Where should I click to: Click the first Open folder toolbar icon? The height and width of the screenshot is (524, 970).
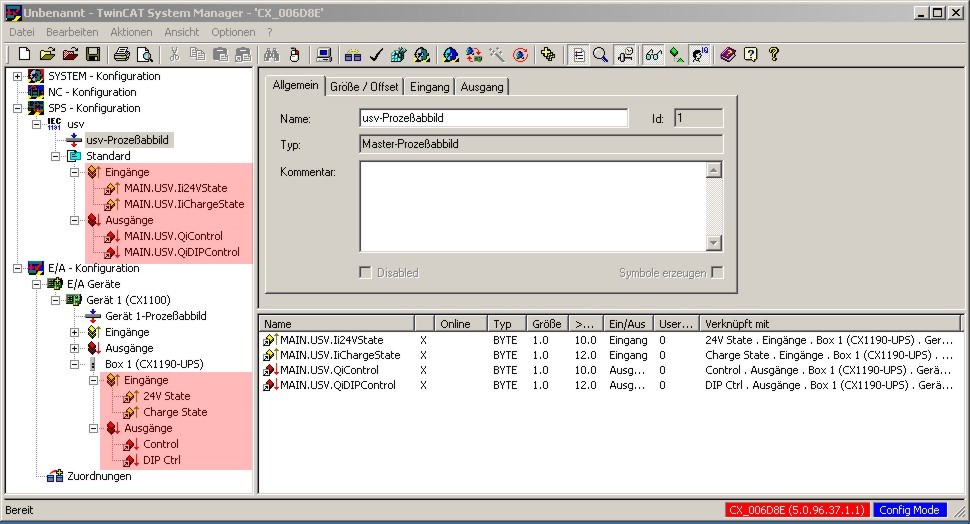(47, 54)
